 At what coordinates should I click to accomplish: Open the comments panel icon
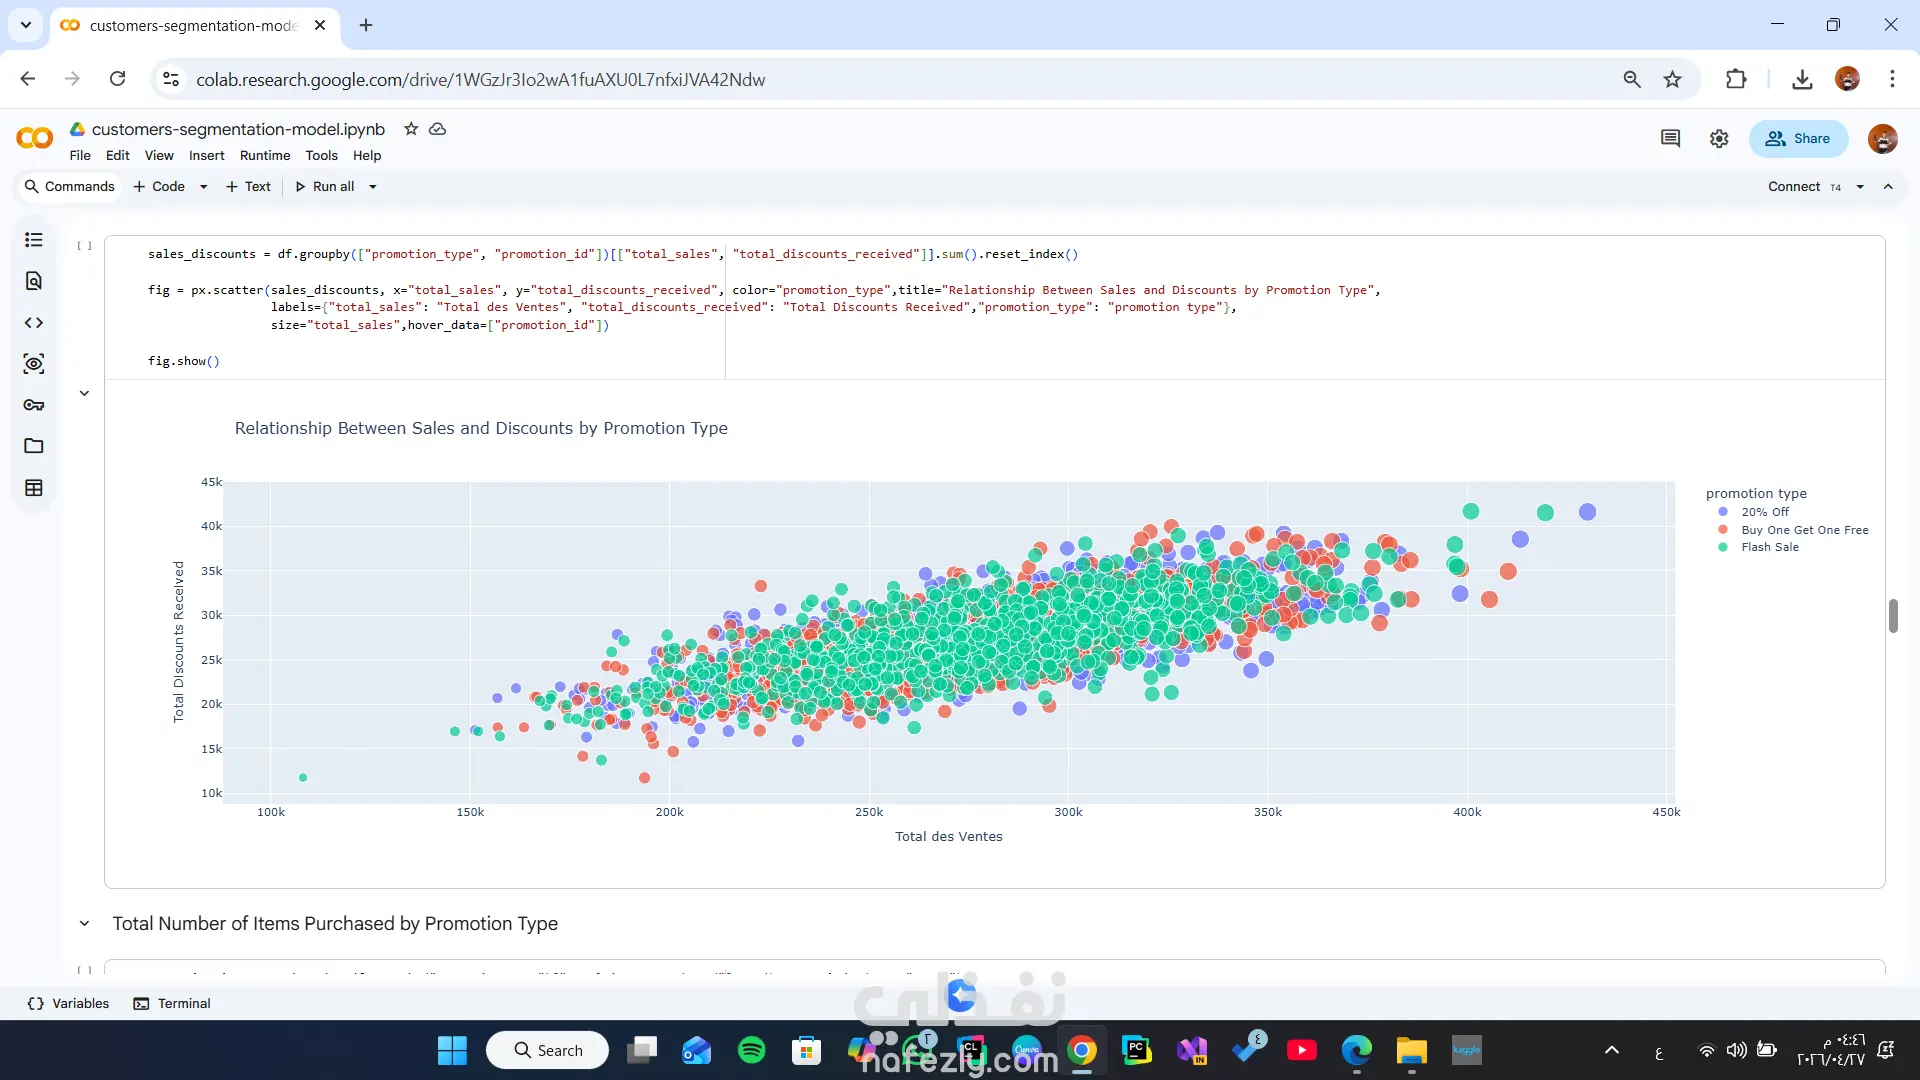tap(1670, 139)
